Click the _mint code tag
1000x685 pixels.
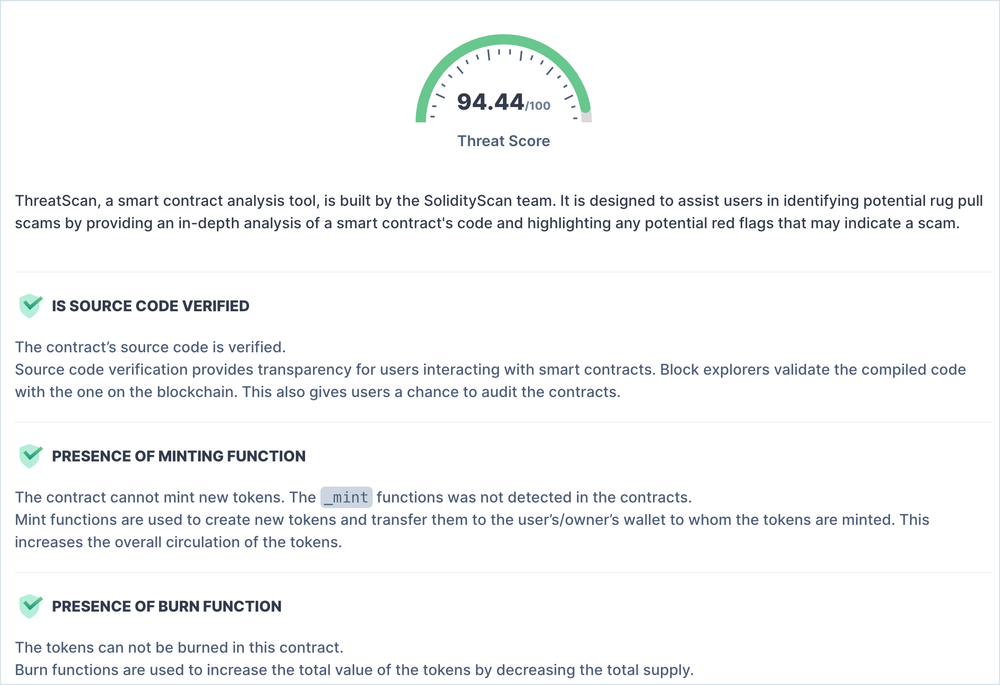(347, 497)
